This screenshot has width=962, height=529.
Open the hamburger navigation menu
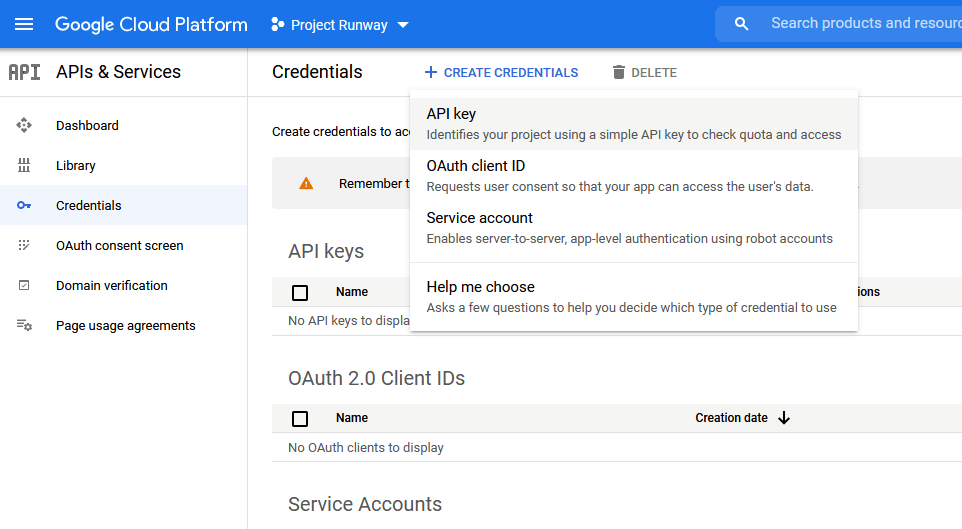coord(24,24)
